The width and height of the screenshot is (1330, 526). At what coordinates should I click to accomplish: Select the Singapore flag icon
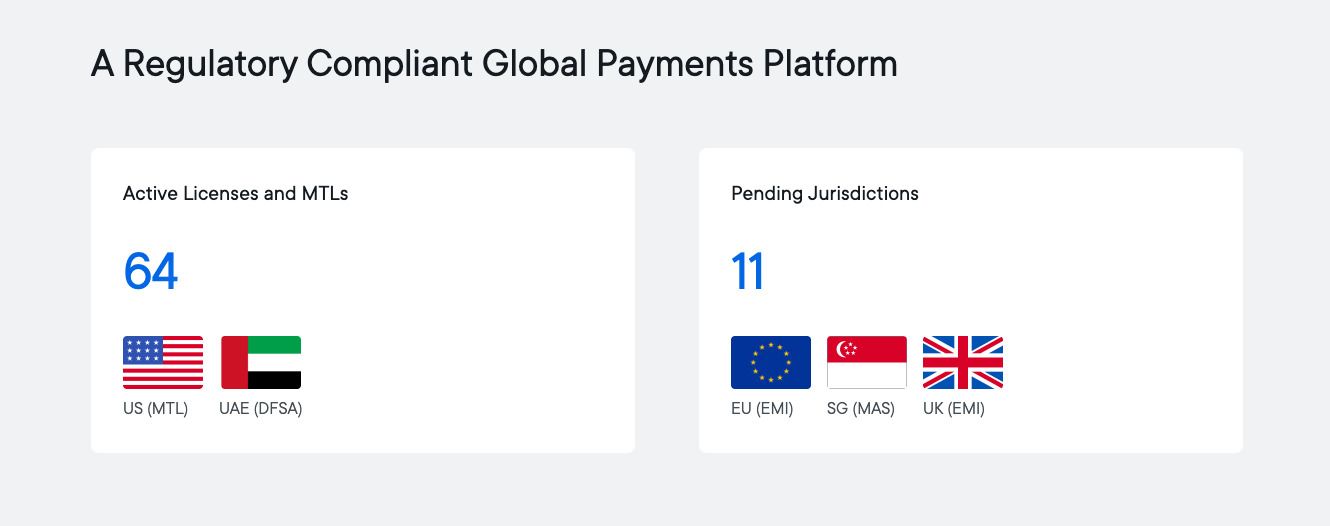tap(867, 362)
